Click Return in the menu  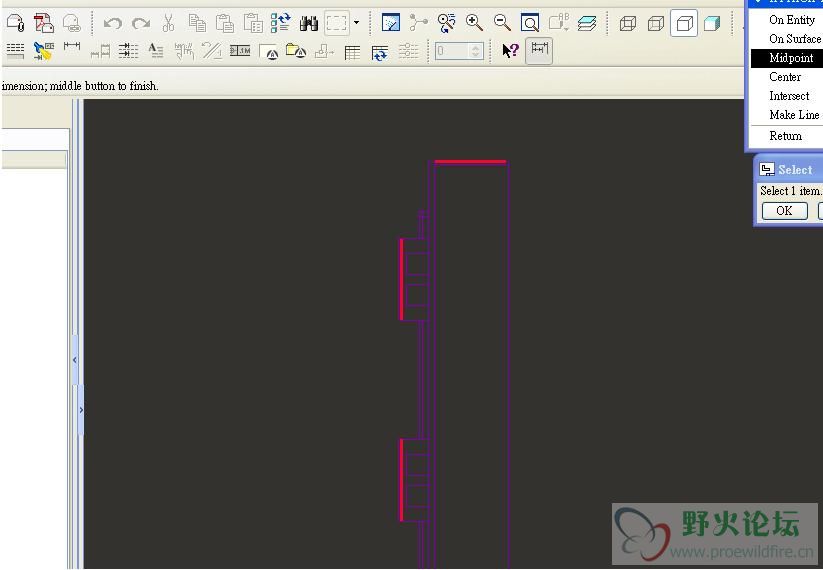(x=786, y=136)
